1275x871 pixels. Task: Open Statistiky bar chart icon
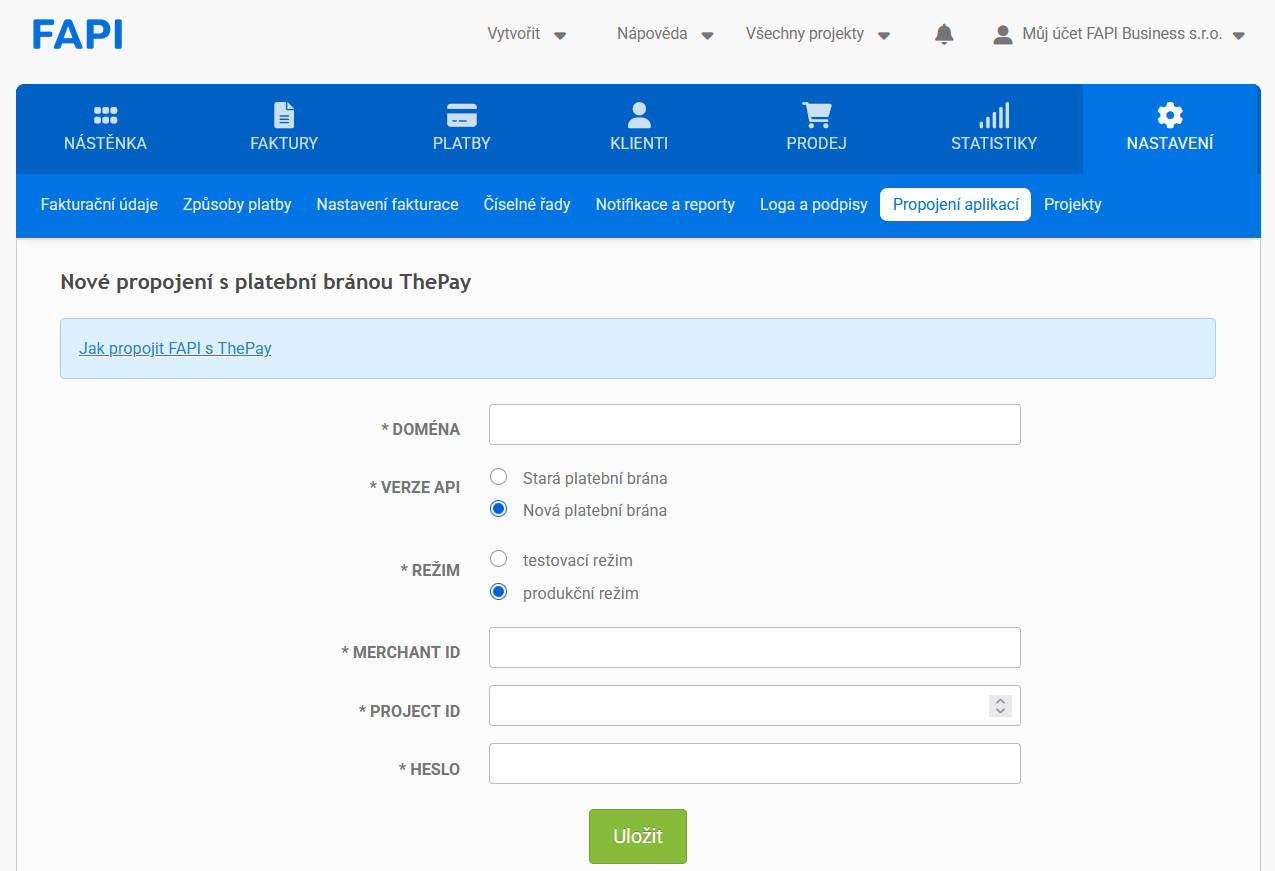tap(994, 115)
